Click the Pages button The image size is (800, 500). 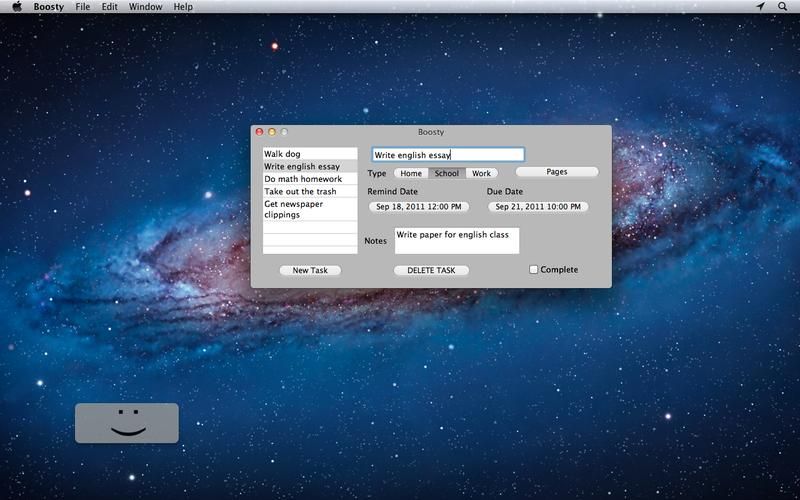point(557,172)
